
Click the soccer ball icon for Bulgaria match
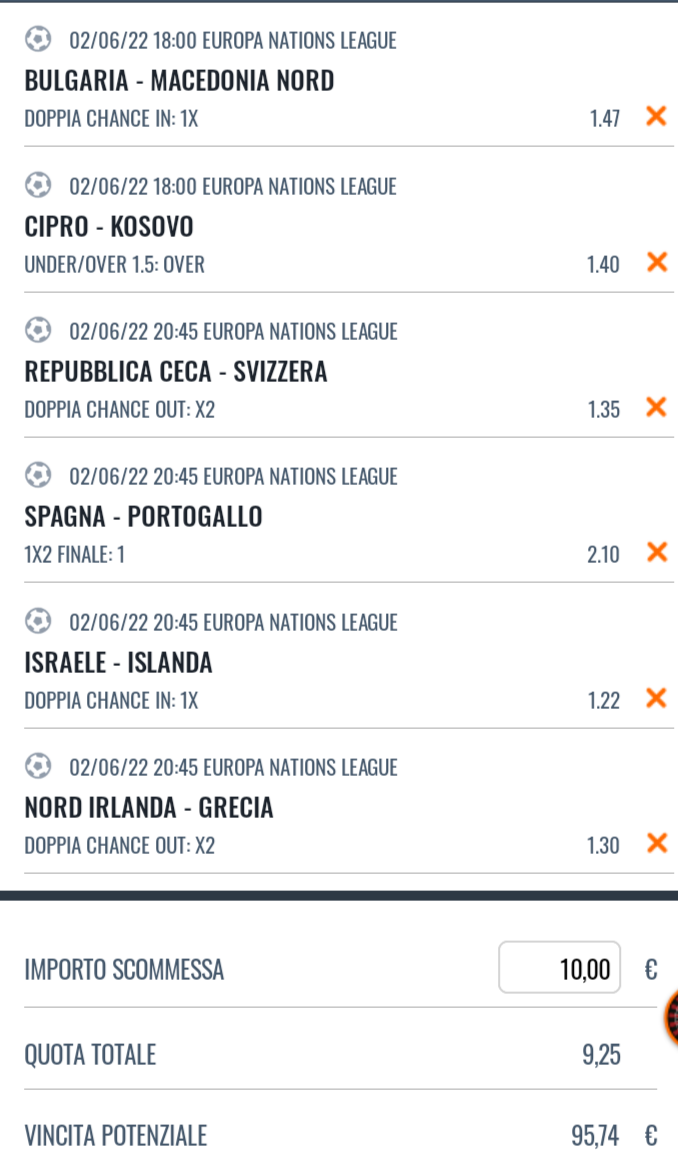pyautogui.click(x=38, y=40)
